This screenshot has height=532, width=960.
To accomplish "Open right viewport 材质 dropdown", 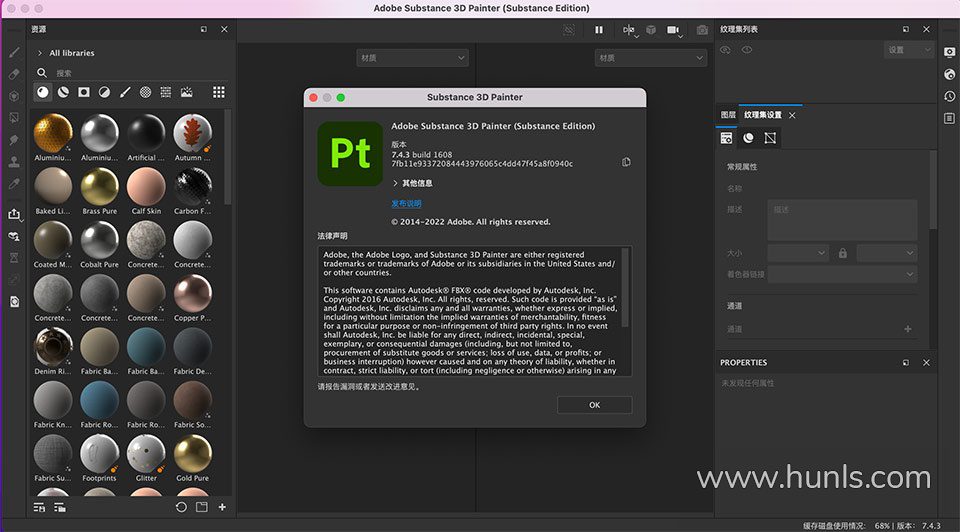I will (x=650, y=58).
